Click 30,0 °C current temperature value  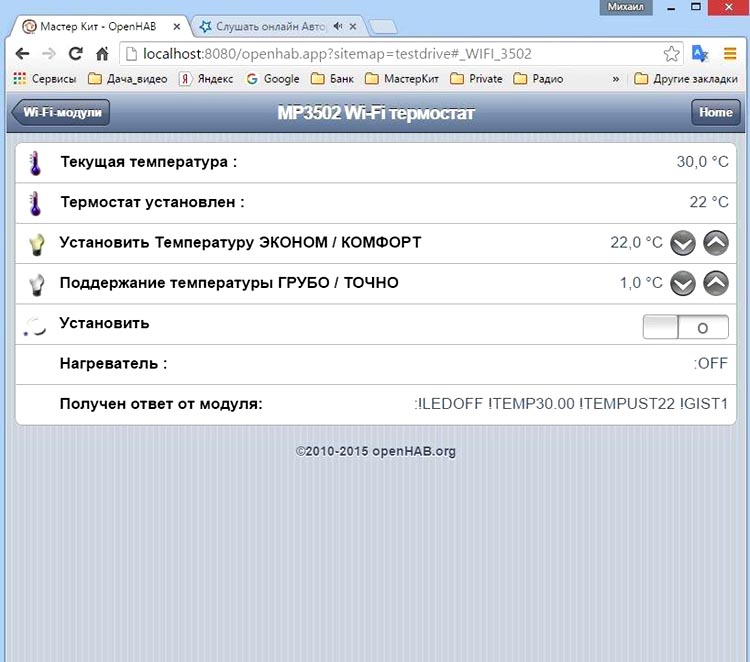click(702, 162)
